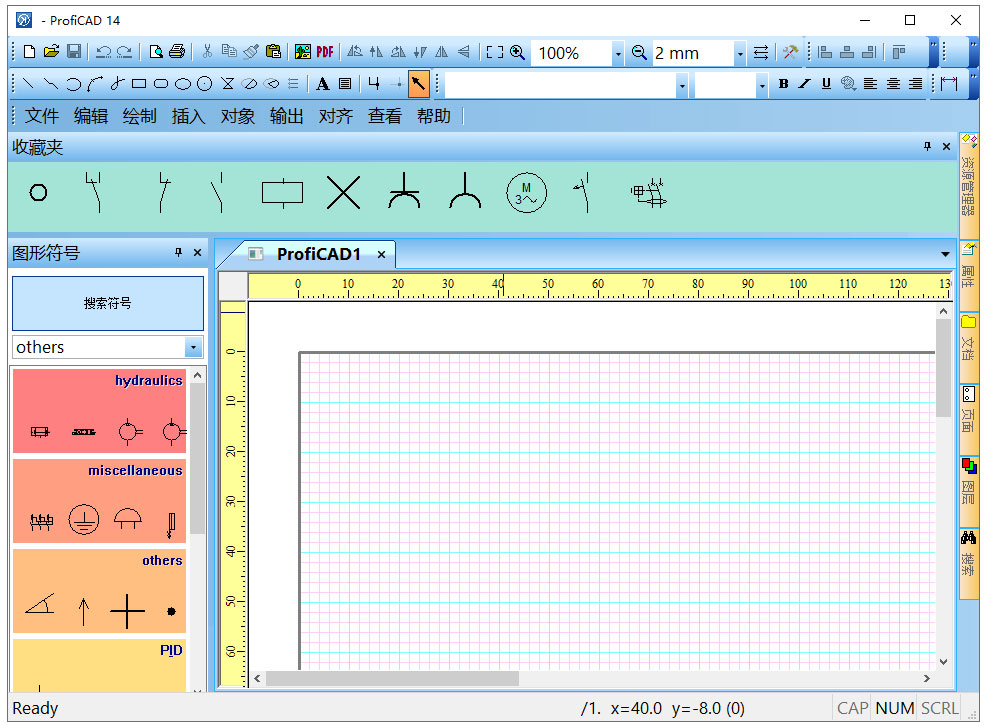Align text to the left
This screenshot has height=726, width=989.
[x=870, y=83]
